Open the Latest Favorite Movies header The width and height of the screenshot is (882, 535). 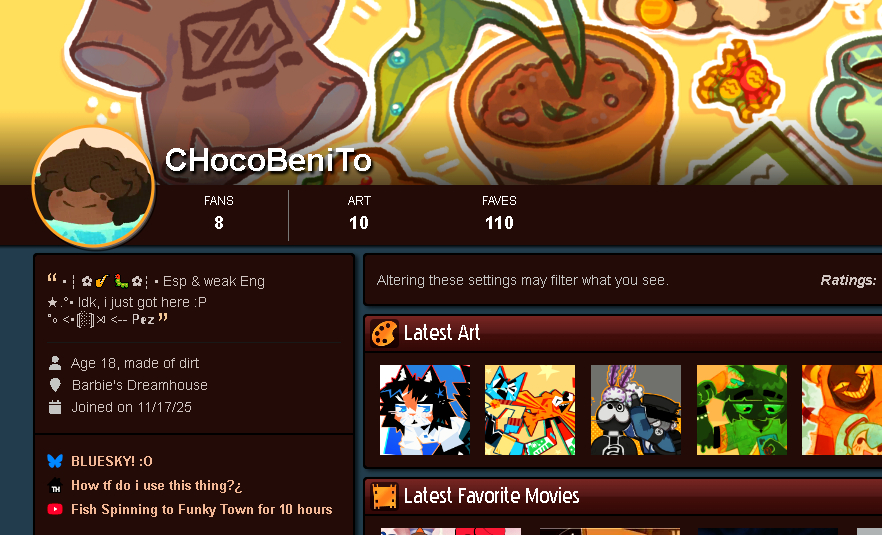point(492,496)
